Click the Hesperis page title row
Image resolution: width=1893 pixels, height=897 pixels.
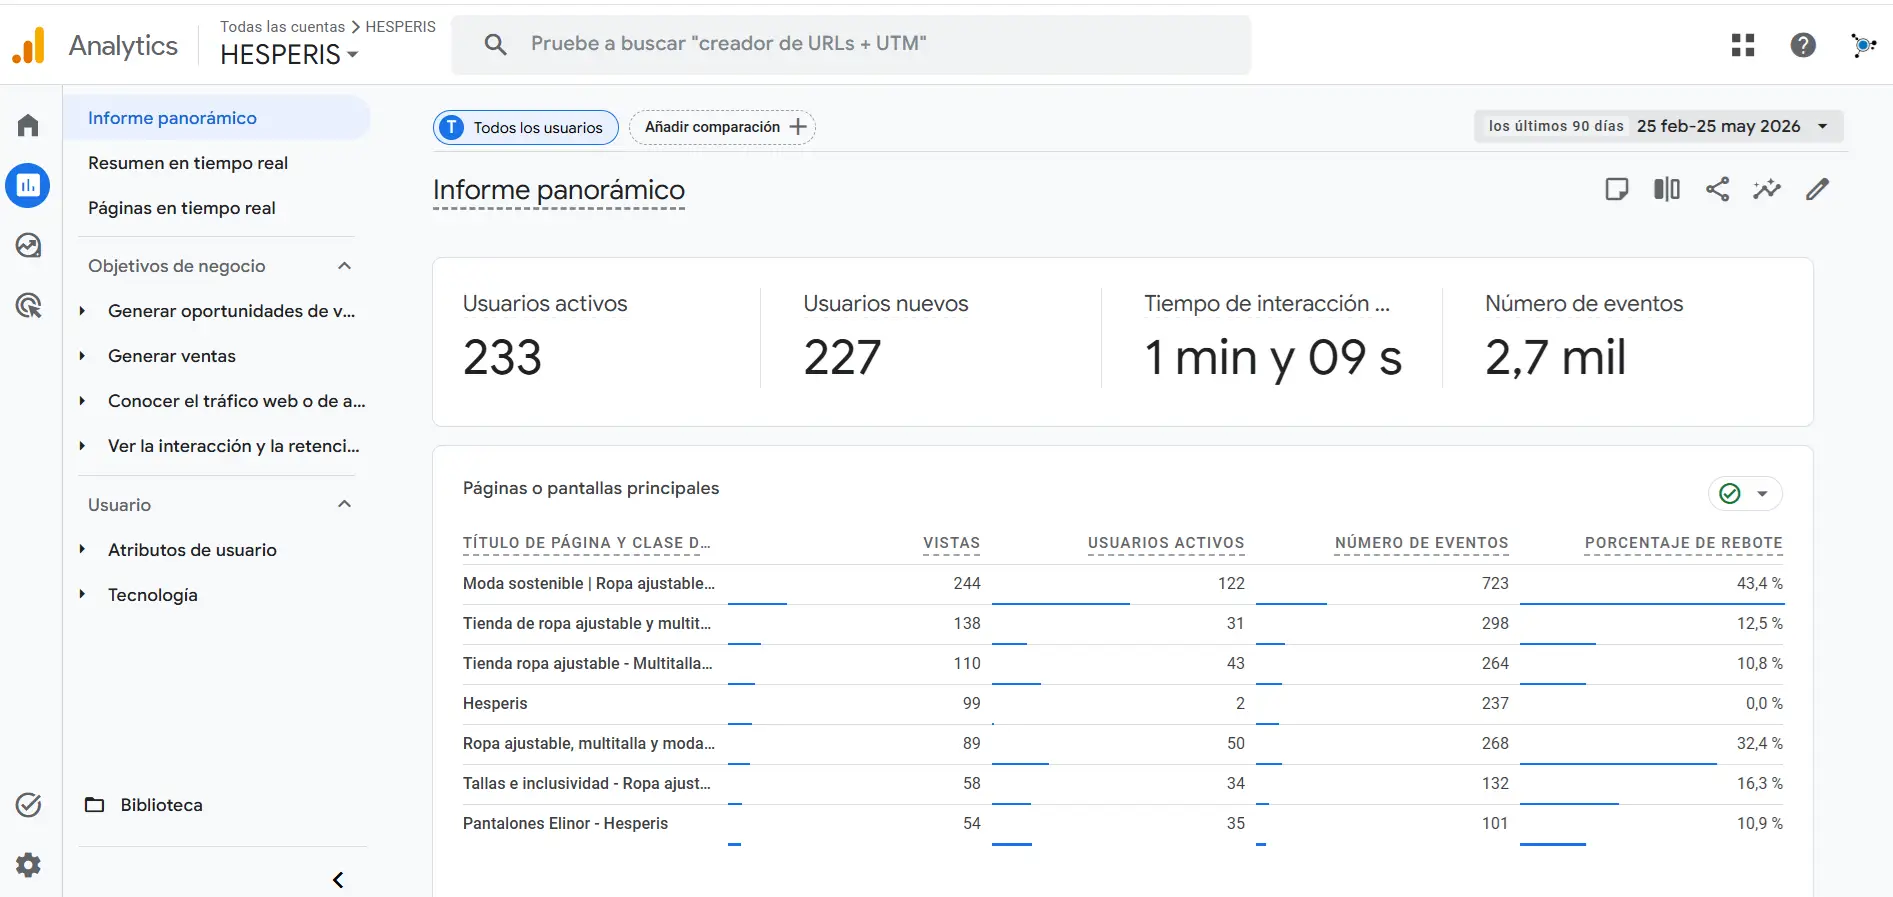[1123, 704]
